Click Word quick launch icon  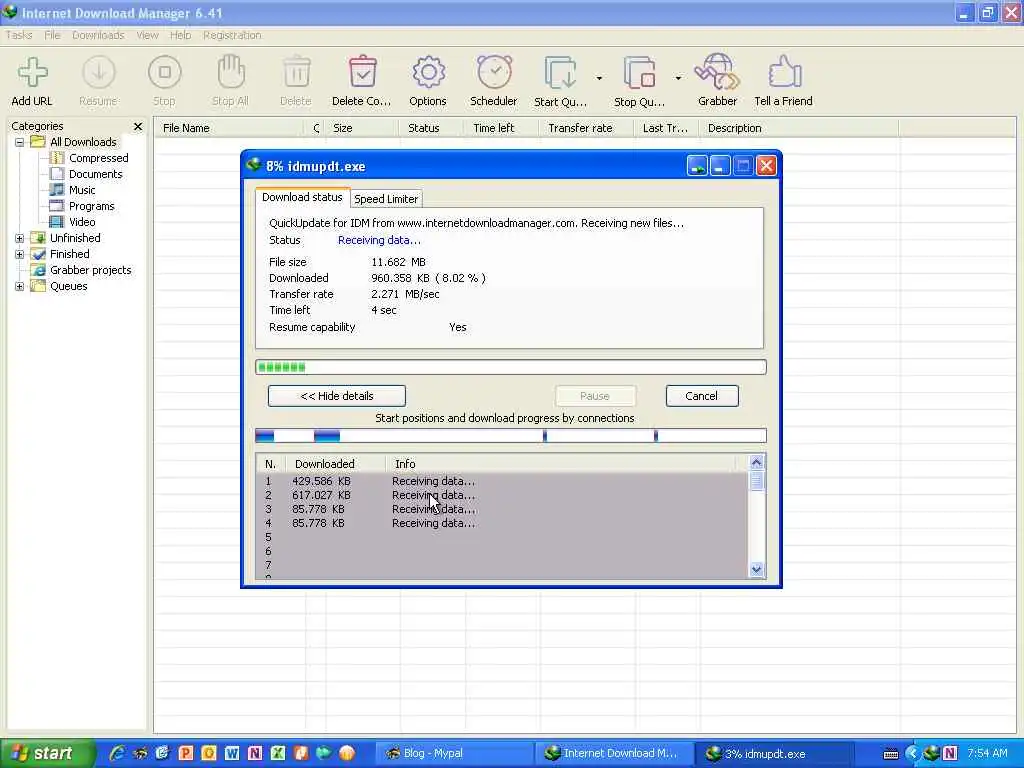point(232,753)
